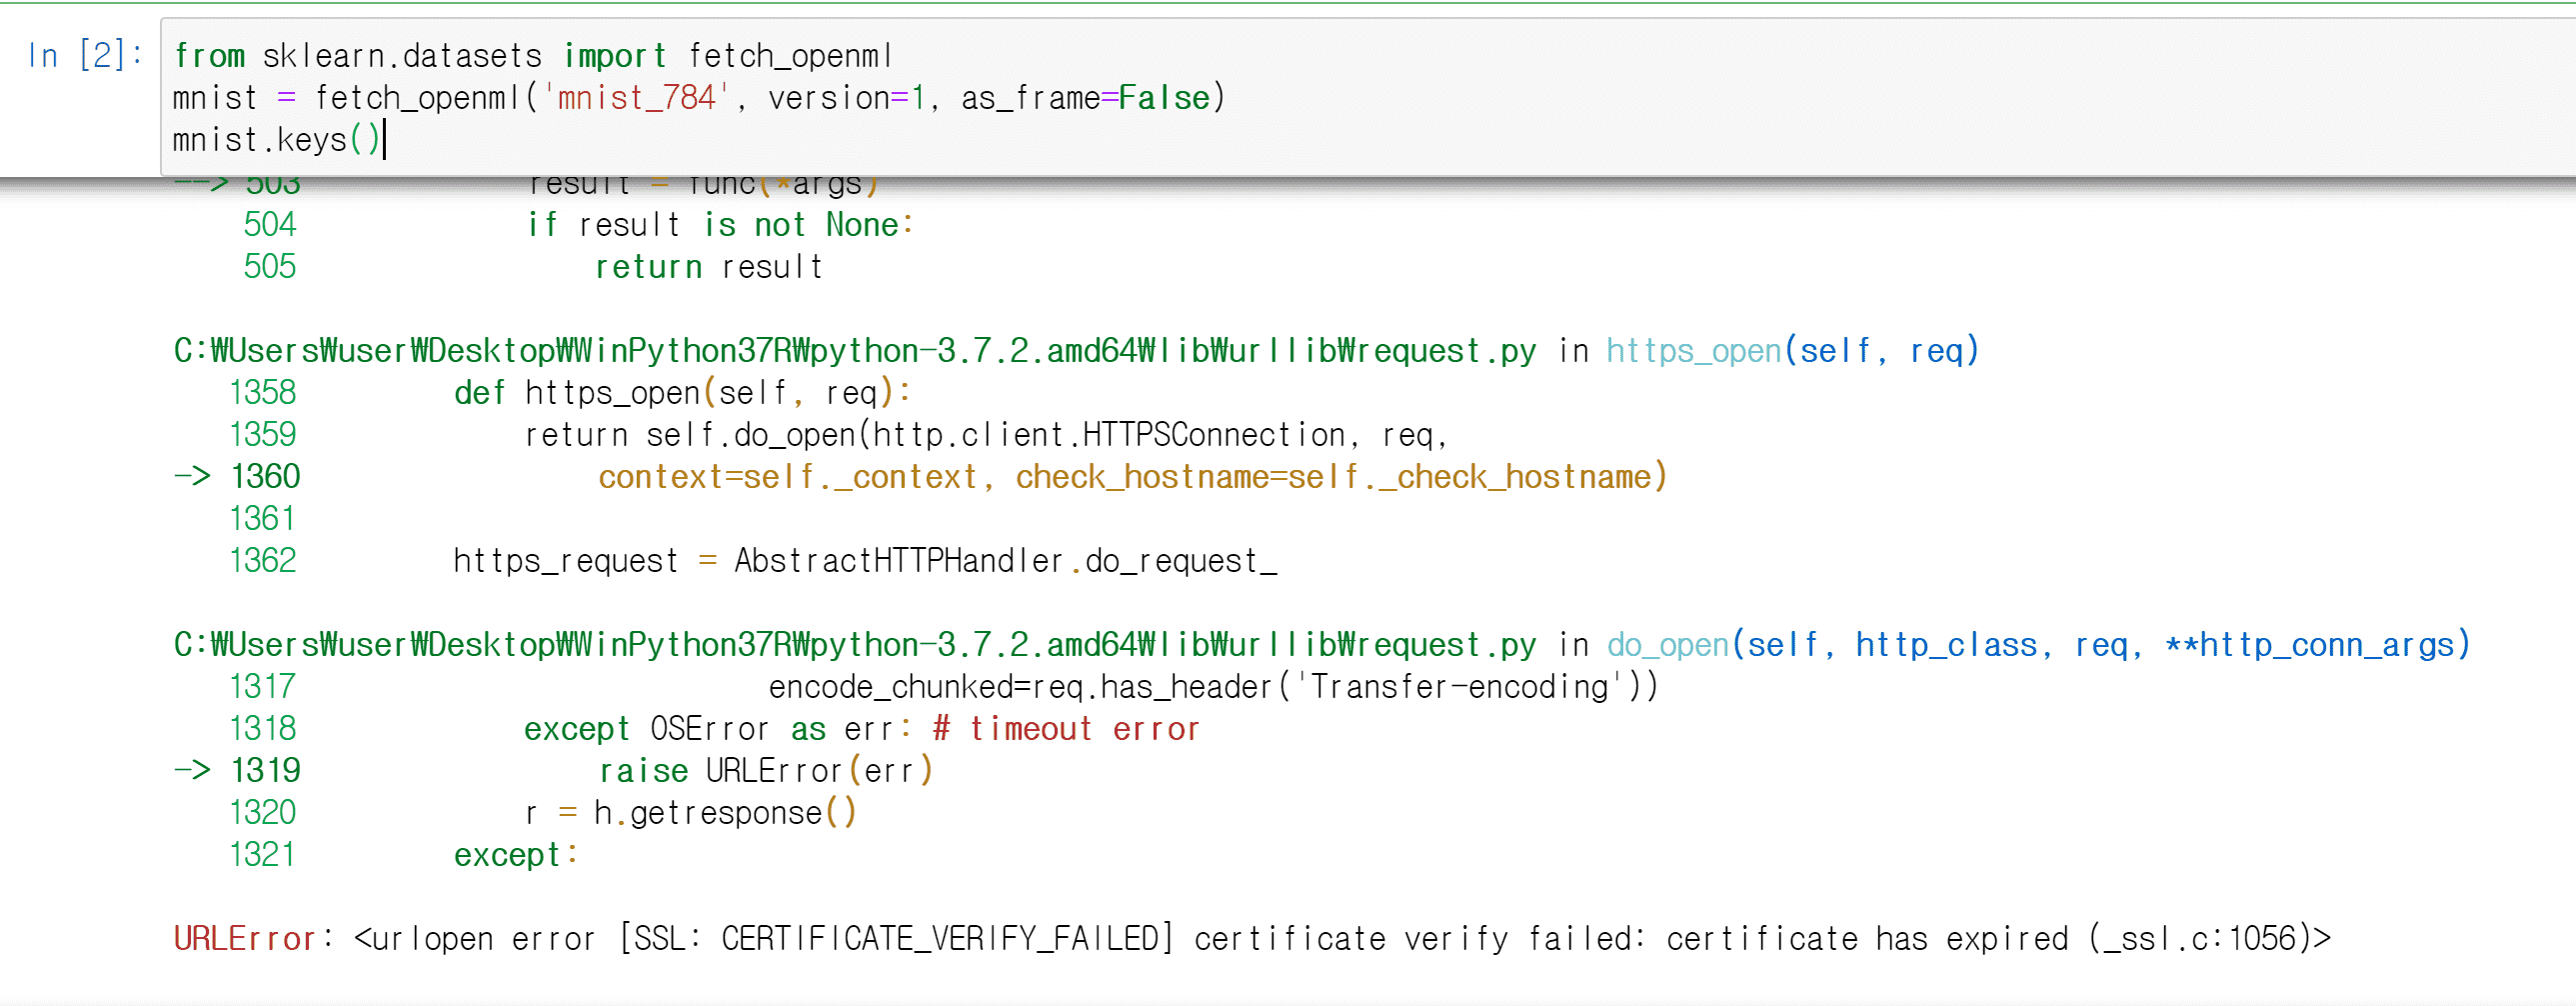Click the raise URLError(err) statement

(x=765, y=771)
